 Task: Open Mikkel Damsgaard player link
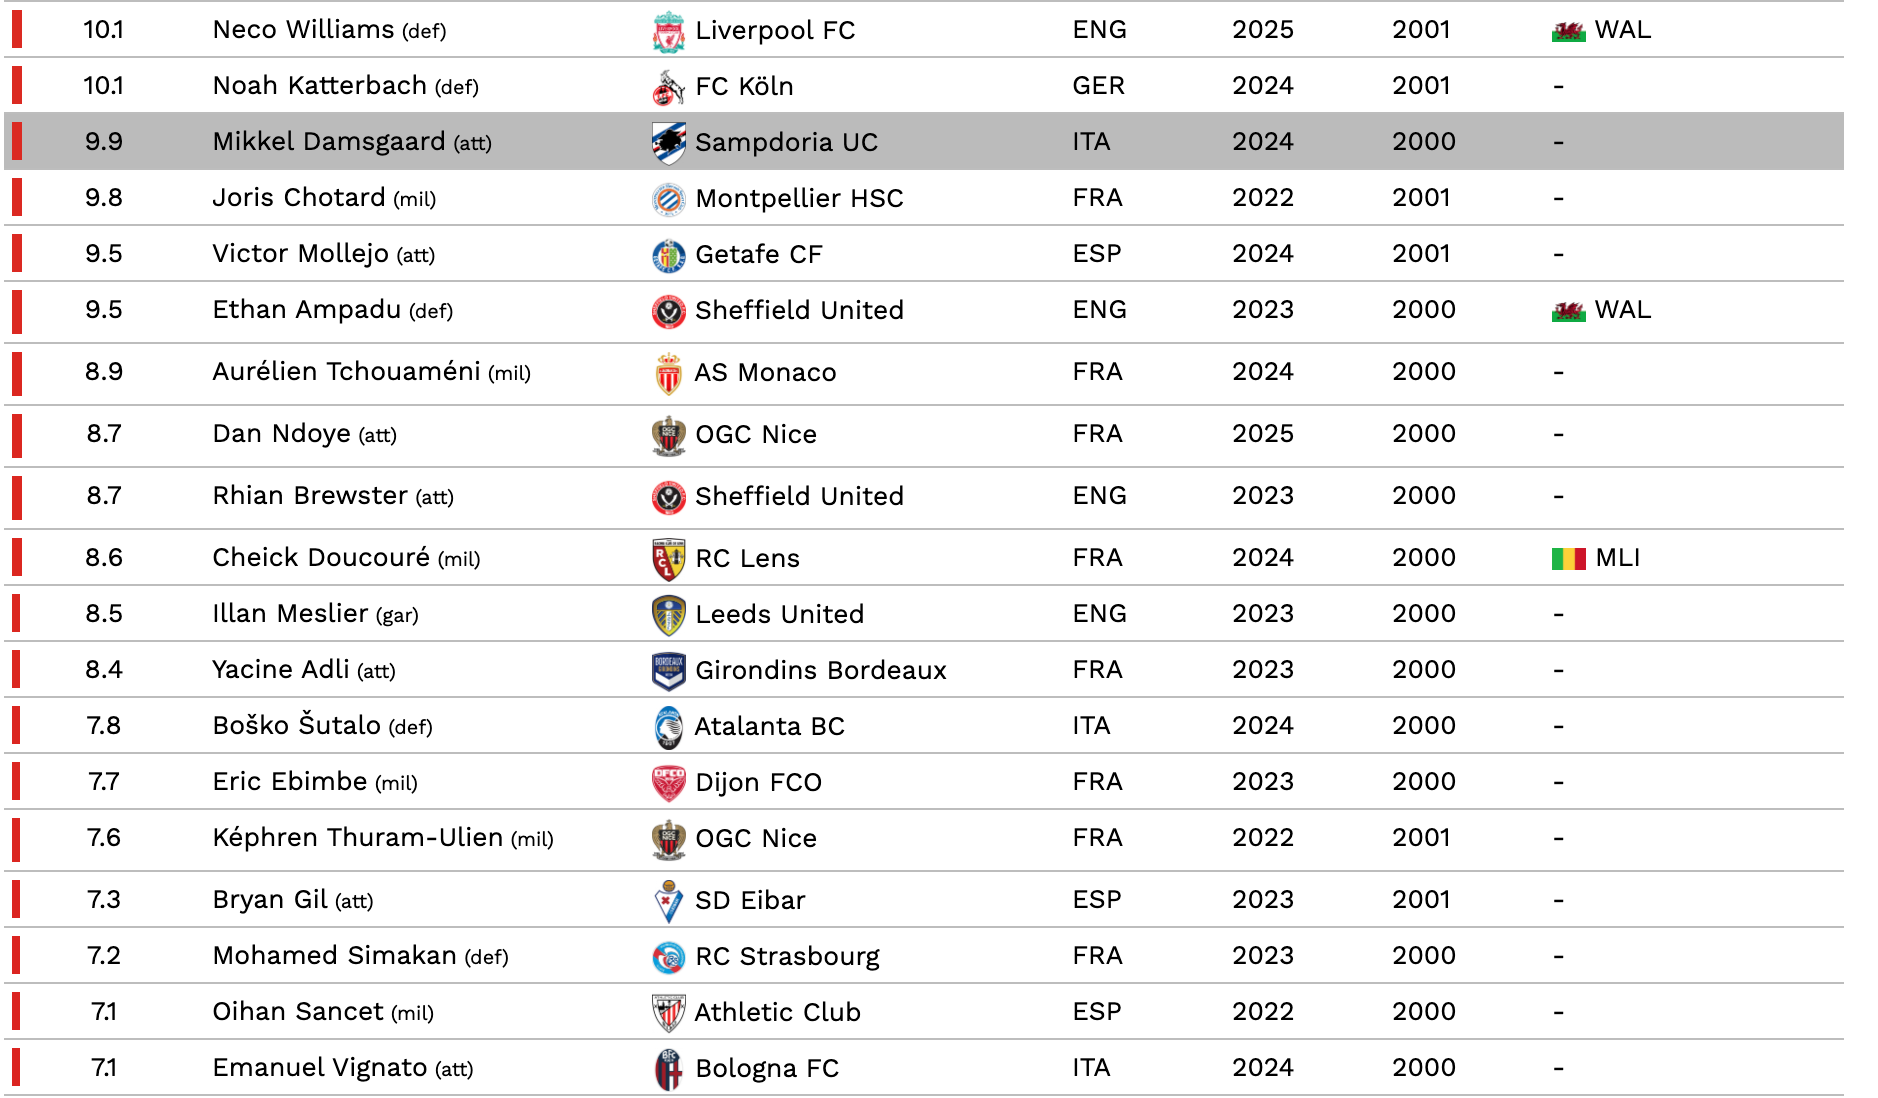coord(329,142)
